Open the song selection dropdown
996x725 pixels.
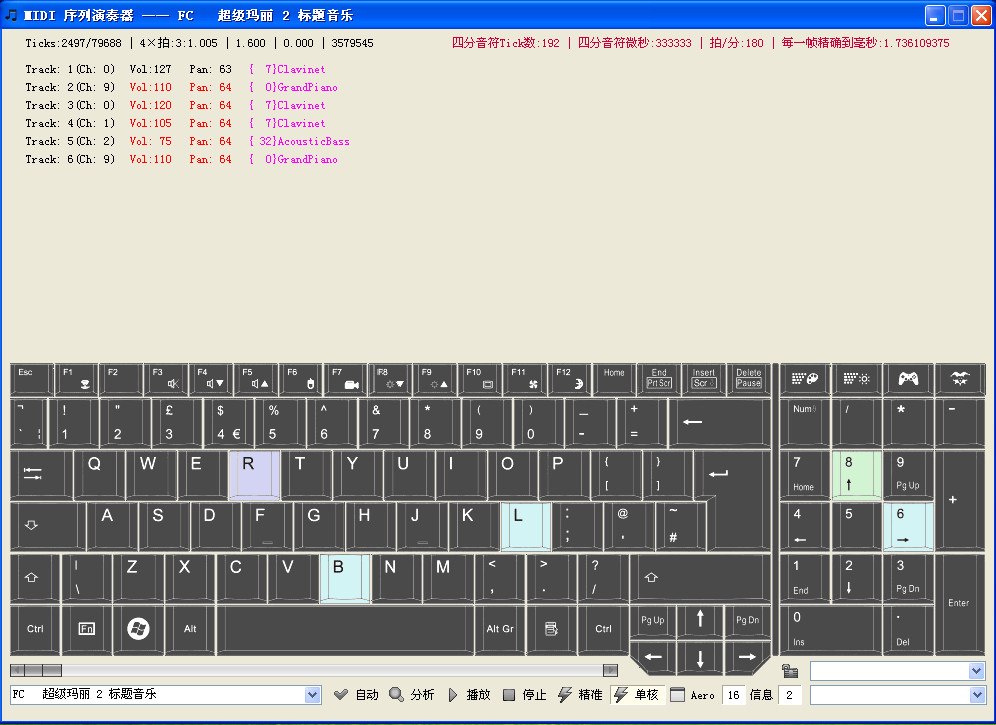click(x=312, y=695)
